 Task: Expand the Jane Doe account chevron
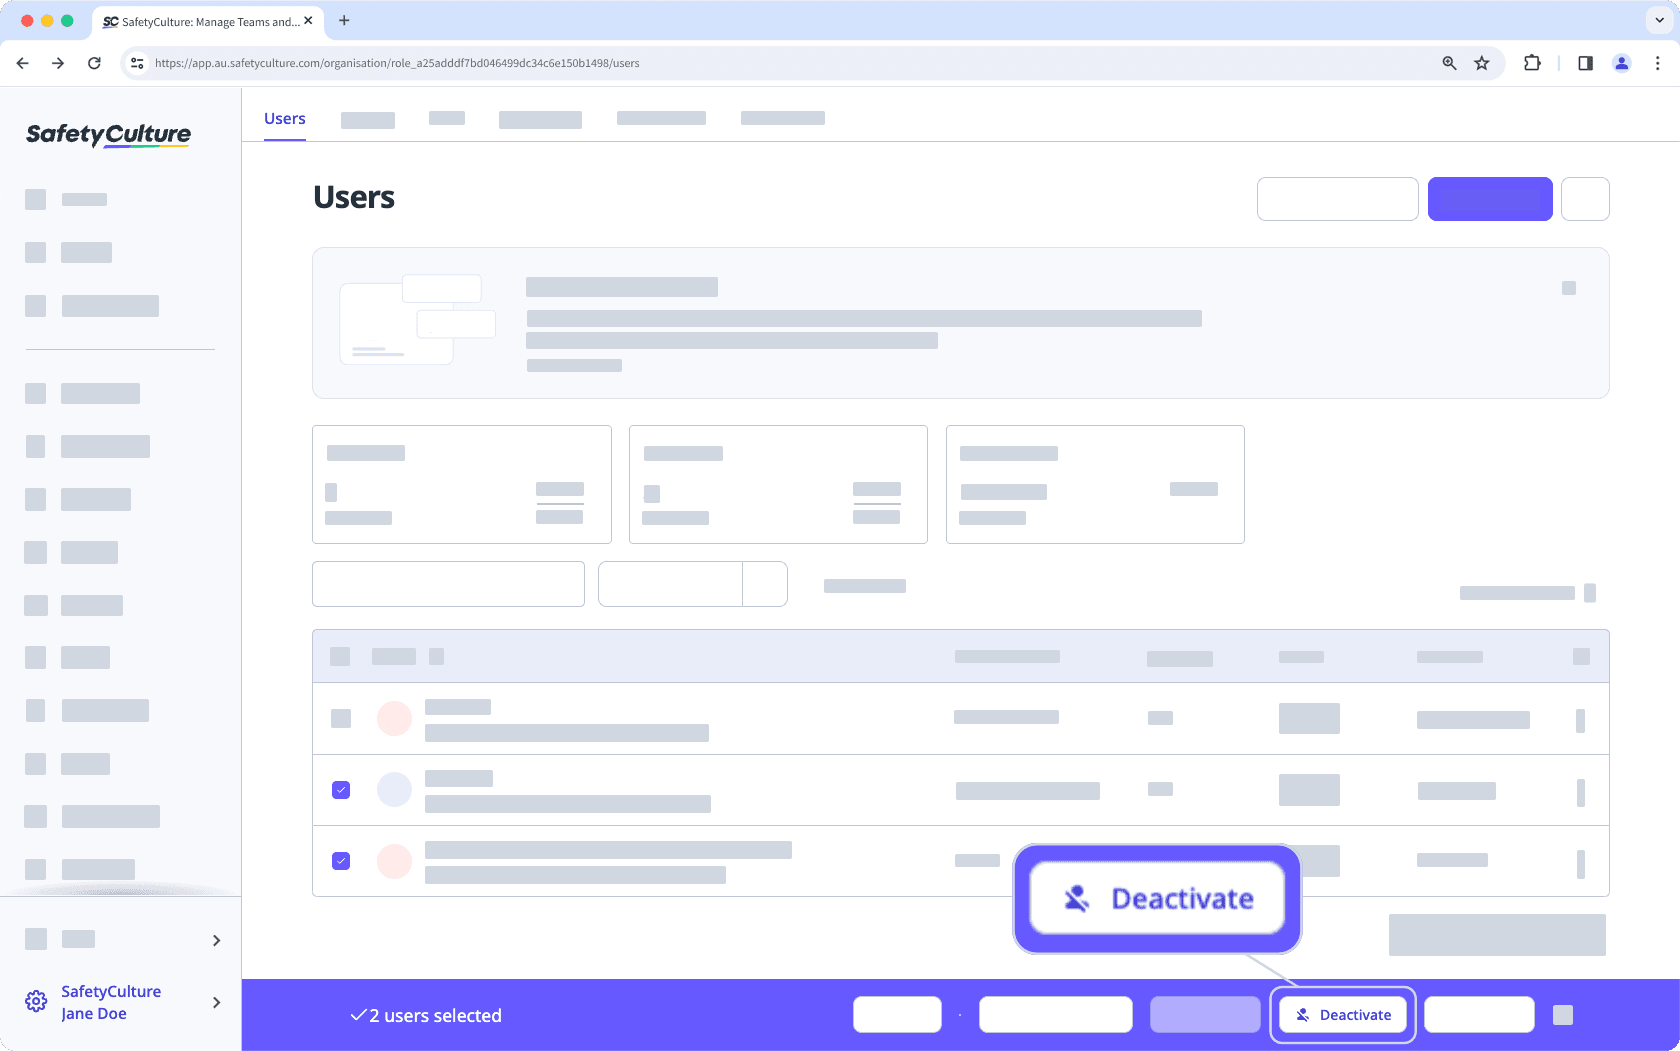pos(216,1002)
